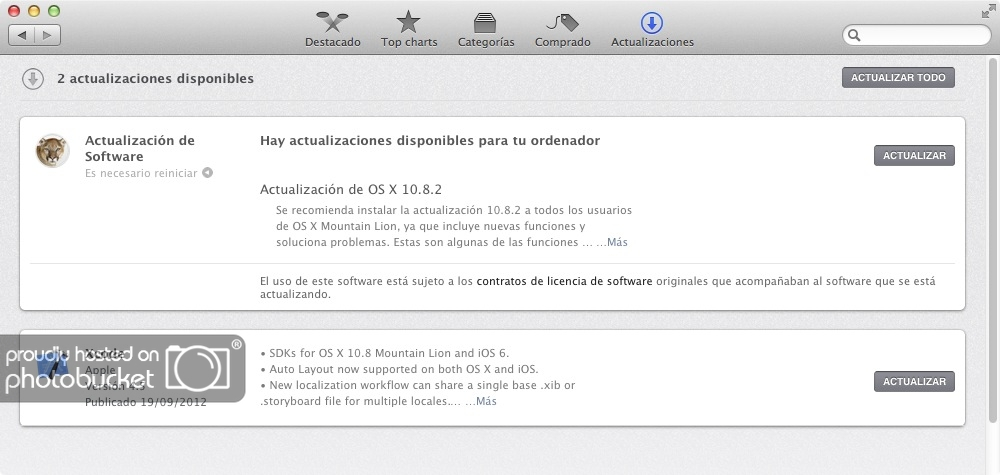Click 'Actualización de OS X 10.8.2' title
Image resolution: width=1000 pixels, height=475 pixels.
[351, 189]
